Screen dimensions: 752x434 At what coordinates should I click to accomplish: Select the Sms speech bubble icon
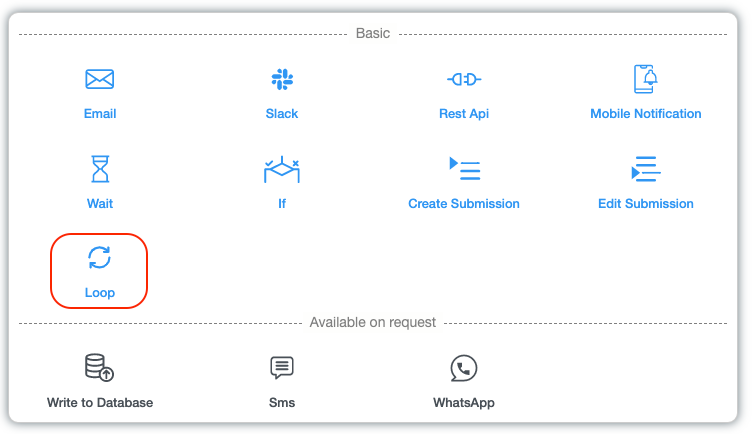pyautogui.click(x=282, y=367)
